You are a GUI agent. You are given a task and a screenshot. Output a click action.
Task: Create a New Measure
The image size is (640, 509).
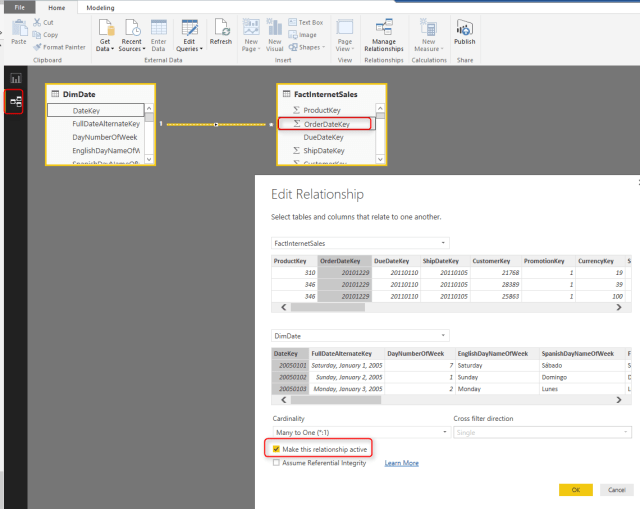pyautogui.click(x=429, y=36)
